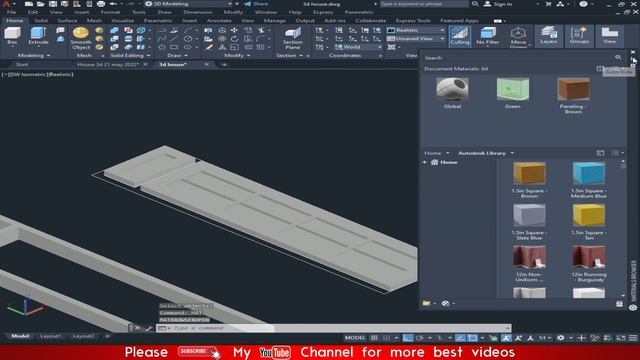Select 1.5in Square - Medium Blue material
The height and width of the screenshot is (360, 640).
[589, 180]
